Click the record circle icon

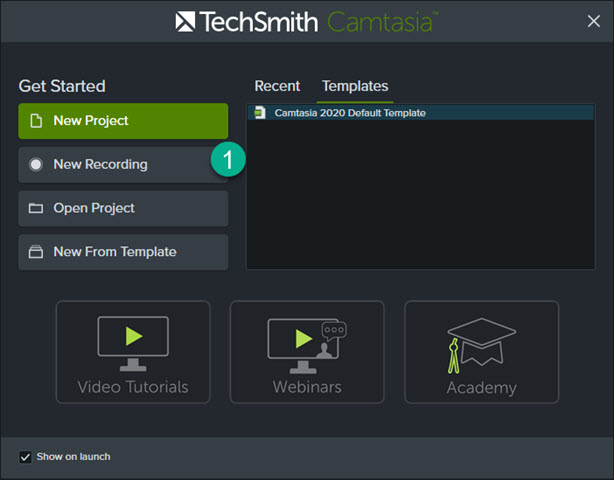pos(36,164)
